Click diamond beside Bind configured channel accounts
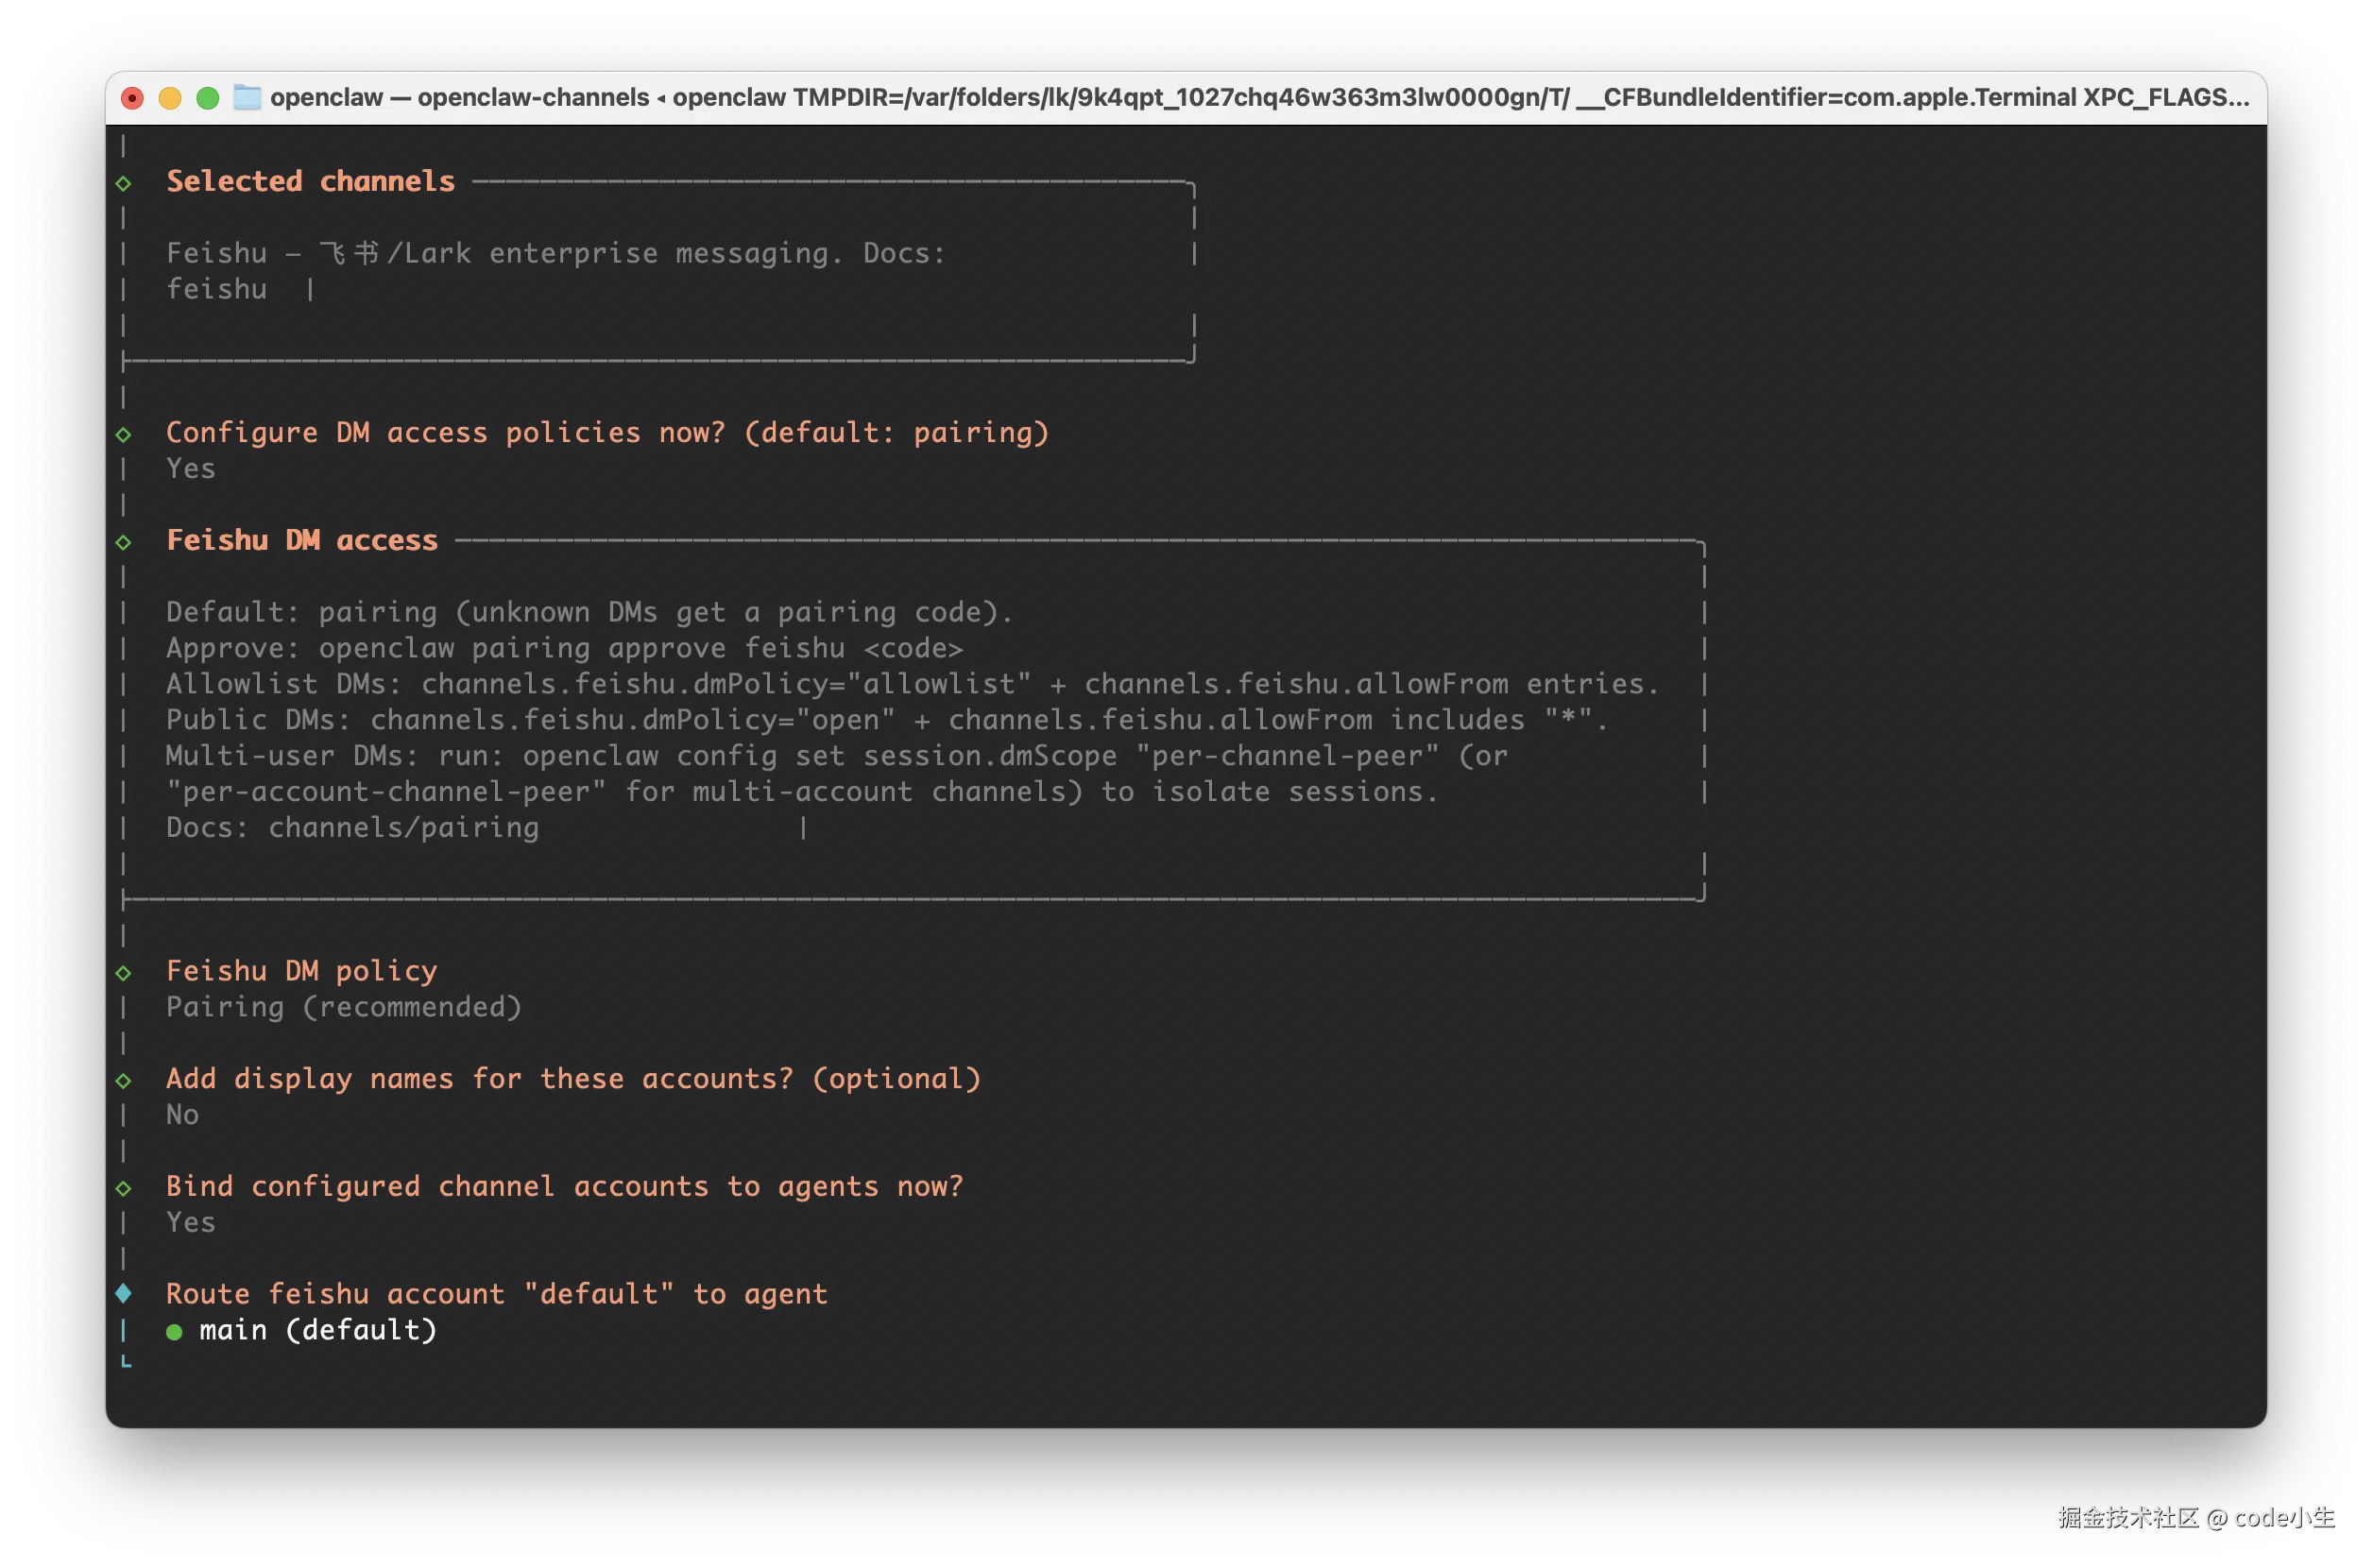 point(123,1188)
